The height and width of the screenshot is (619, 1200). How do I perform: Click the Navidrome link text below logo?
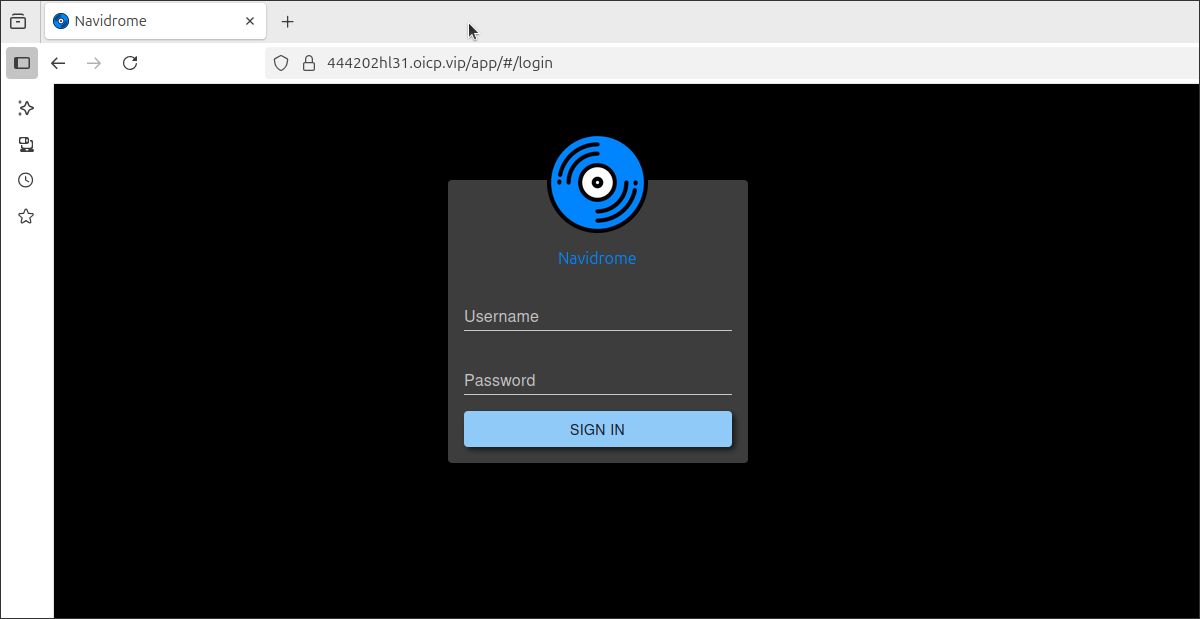(597, 258)
